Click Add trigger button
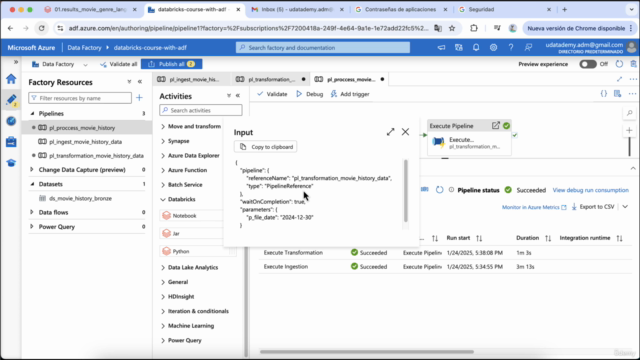The height and width of the screenshot is (360, 640). point(350,94)
